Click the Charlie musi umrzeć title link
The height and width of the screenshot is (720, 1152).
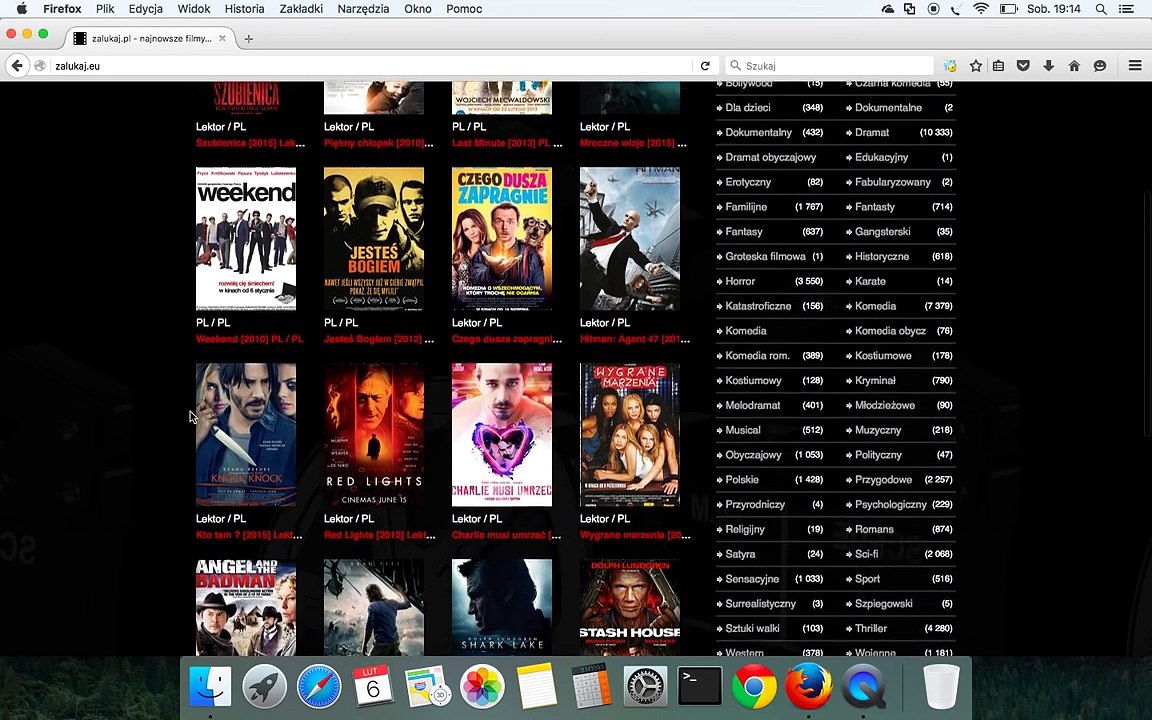[x=506, y=535]
